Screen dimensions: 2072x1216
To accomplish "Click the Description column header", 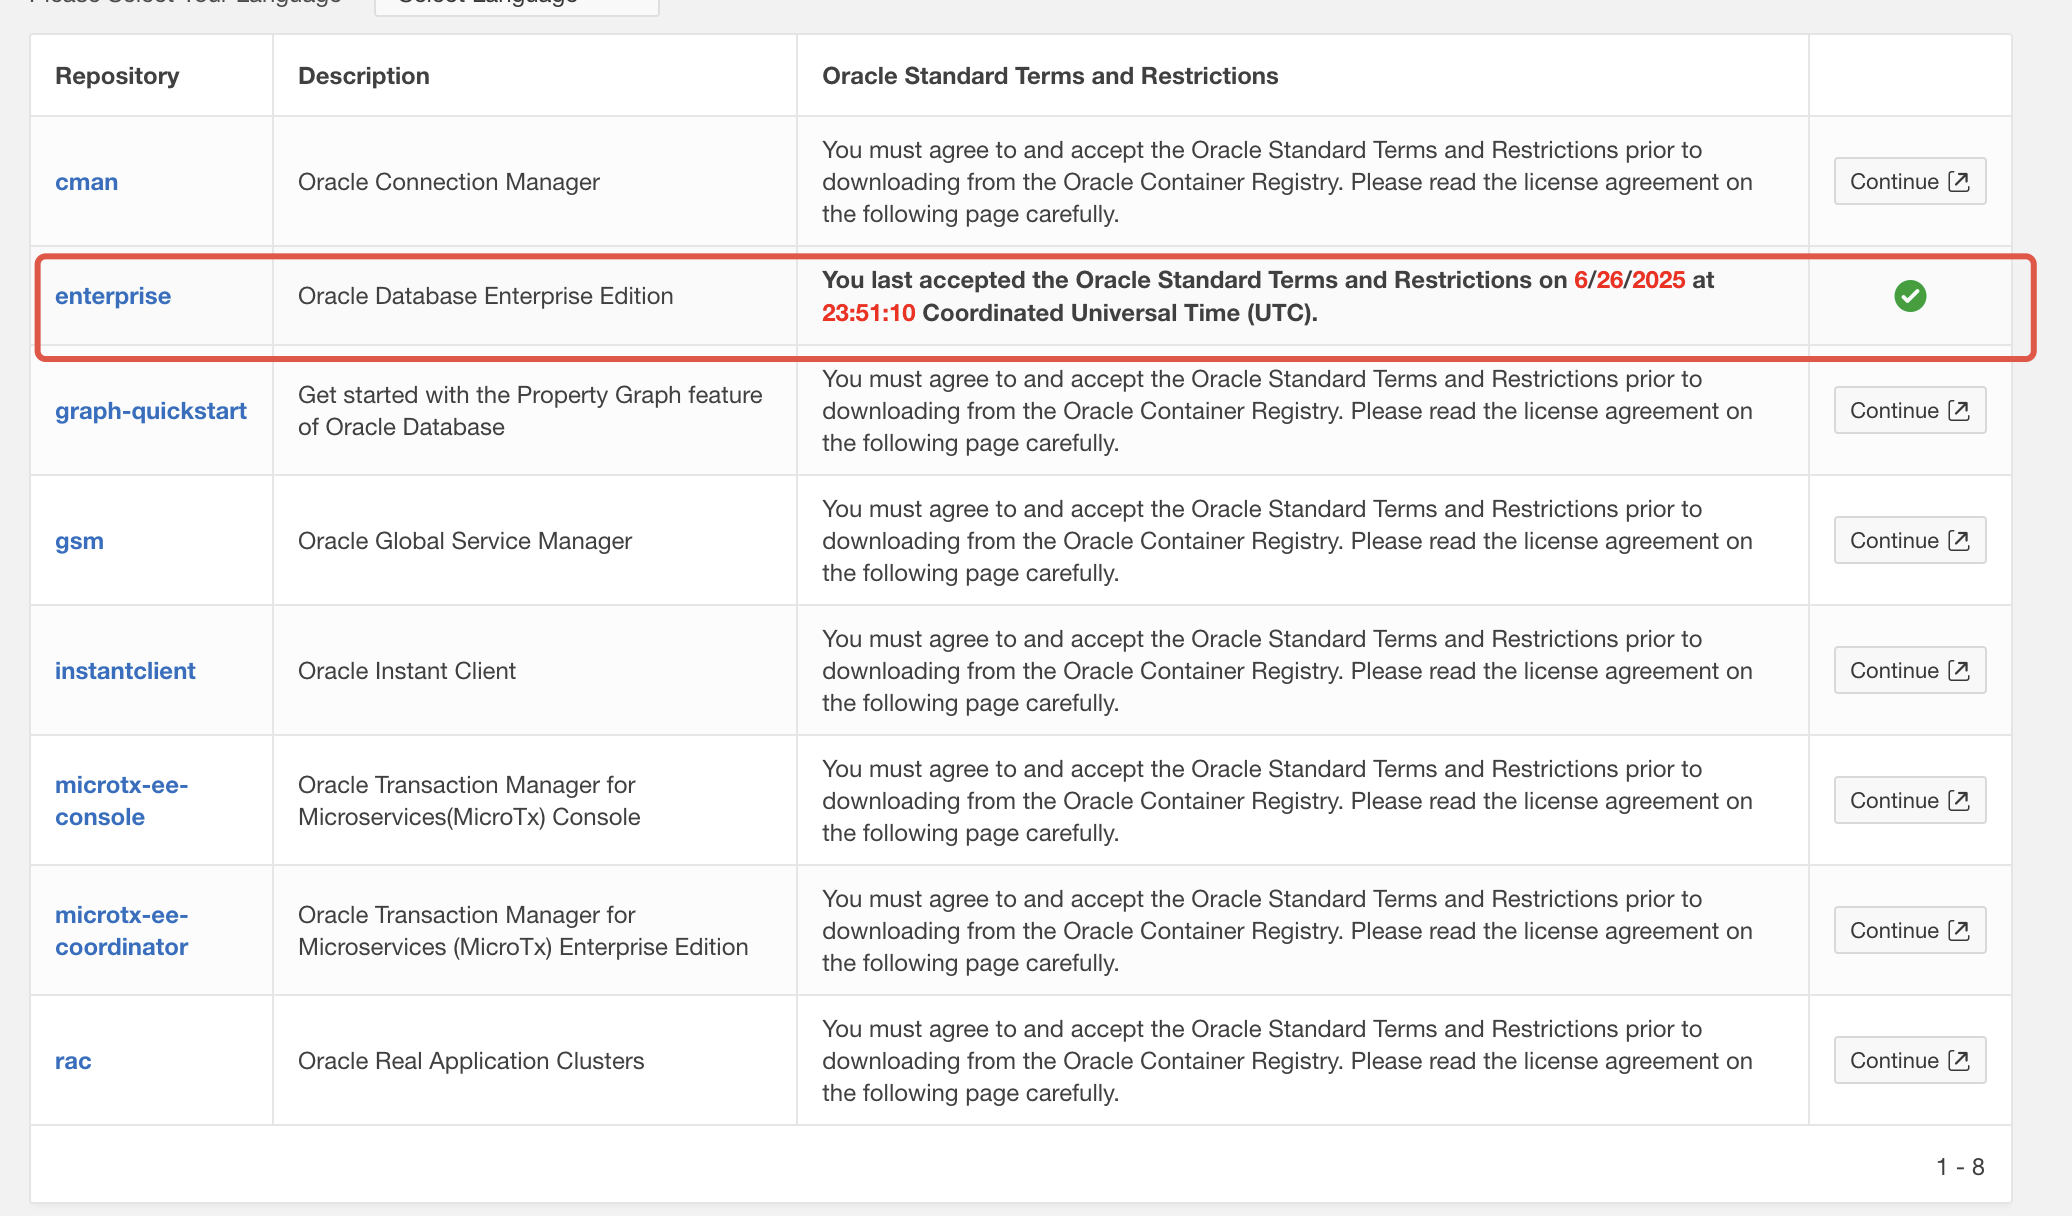I will point(364,76).
